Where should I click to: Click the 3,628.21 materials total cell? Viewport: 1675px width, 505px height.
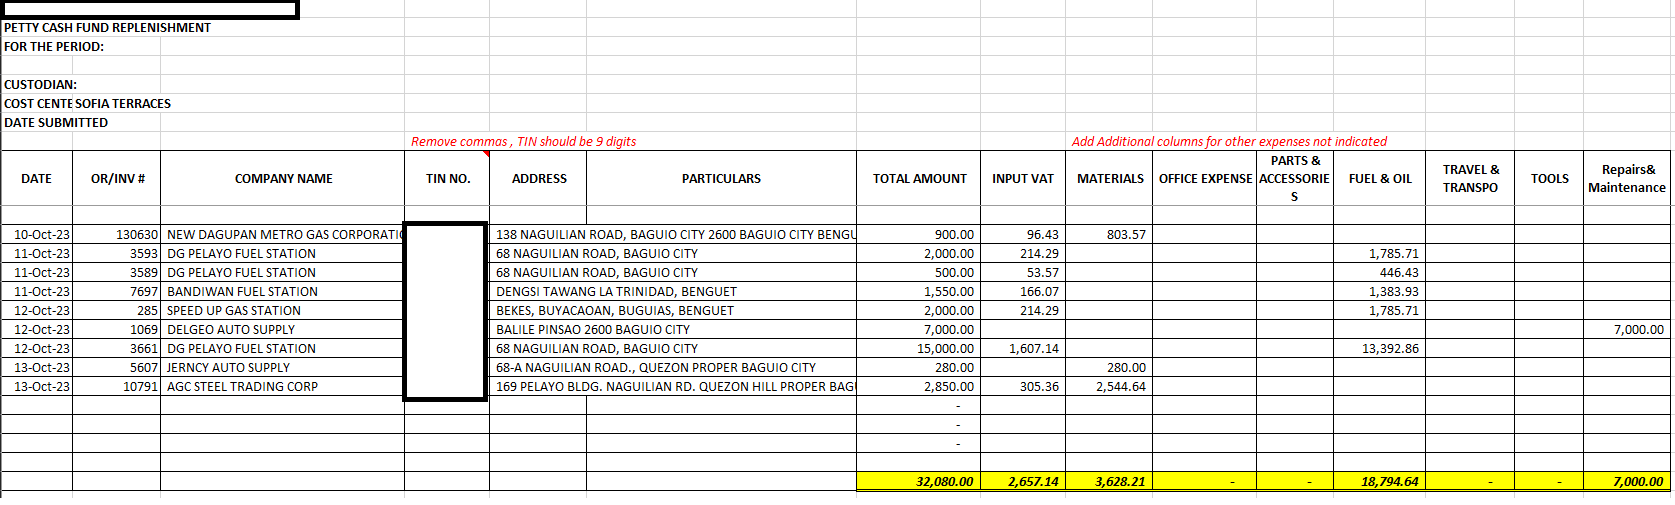pyautogui.click(x=1109, y=482)
